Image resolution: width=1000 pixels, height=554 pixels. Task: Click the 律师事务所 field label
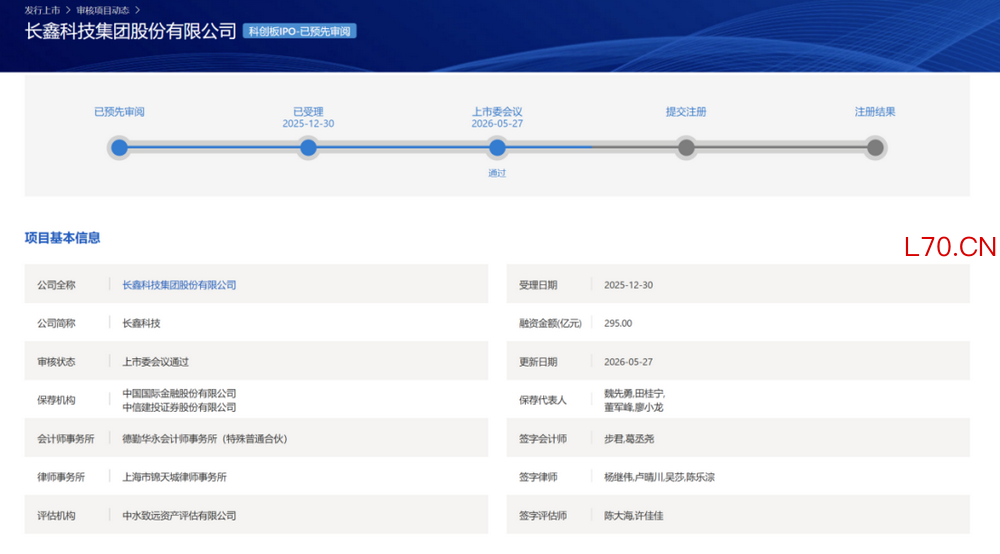[61, 477]
